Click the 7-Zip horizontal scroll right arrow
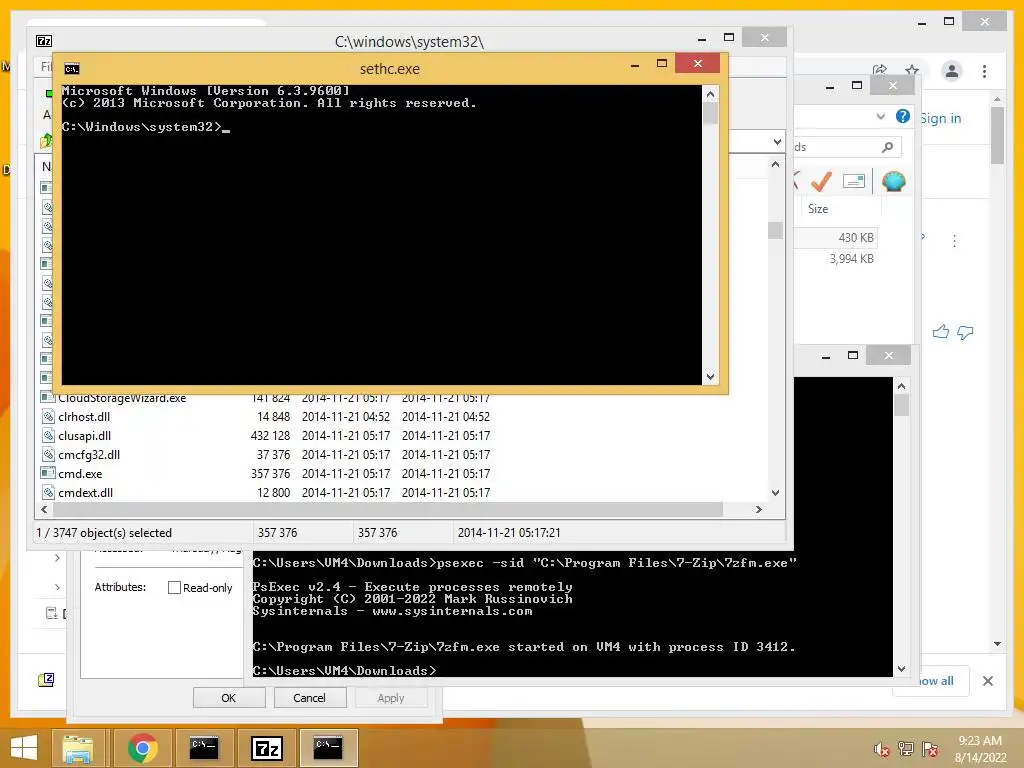This screenshot has width=1024, height=768. [759, 509]
